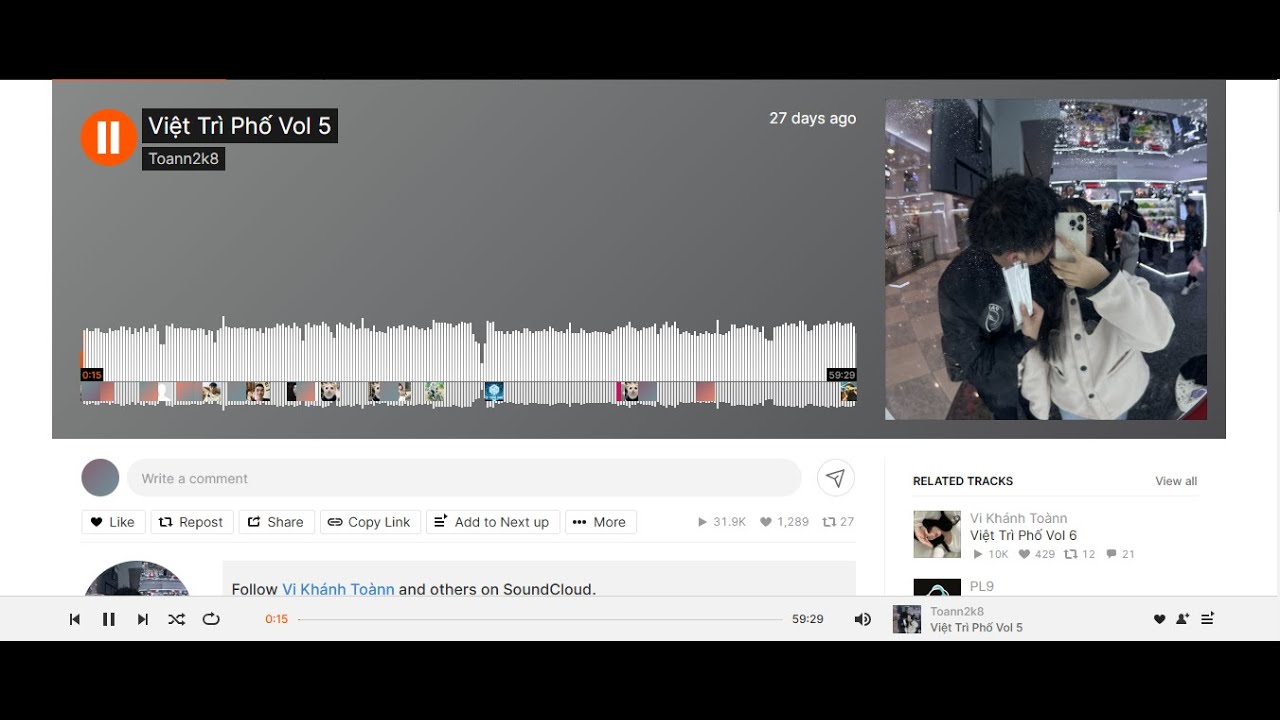Image resolution: width=1280 pixels, height=720 pixels.
Task: Pause the track with the big orange button
Action: tap(109, 137)
